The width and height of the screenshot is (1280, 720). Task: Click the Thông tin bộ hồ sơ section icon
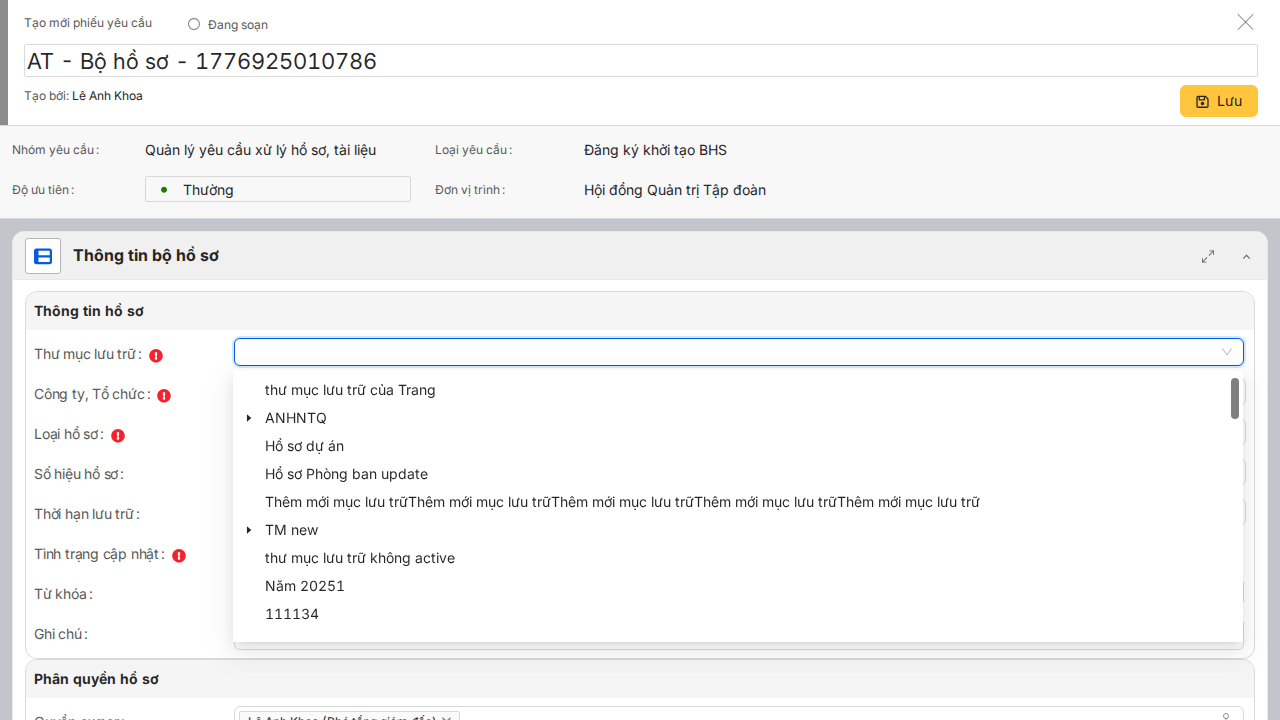pyautogui.click(x=43, y=256)
